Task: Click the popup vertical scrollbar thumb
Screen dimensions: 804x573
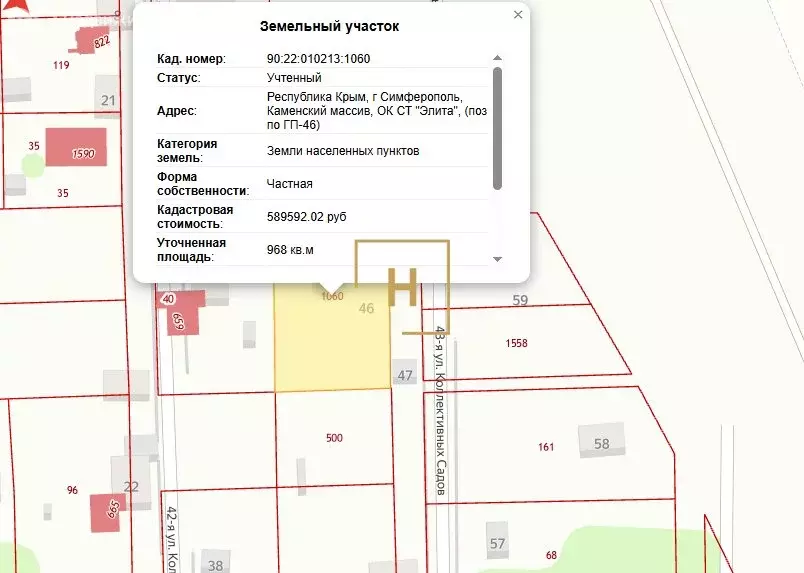Action: pos(498,127)
